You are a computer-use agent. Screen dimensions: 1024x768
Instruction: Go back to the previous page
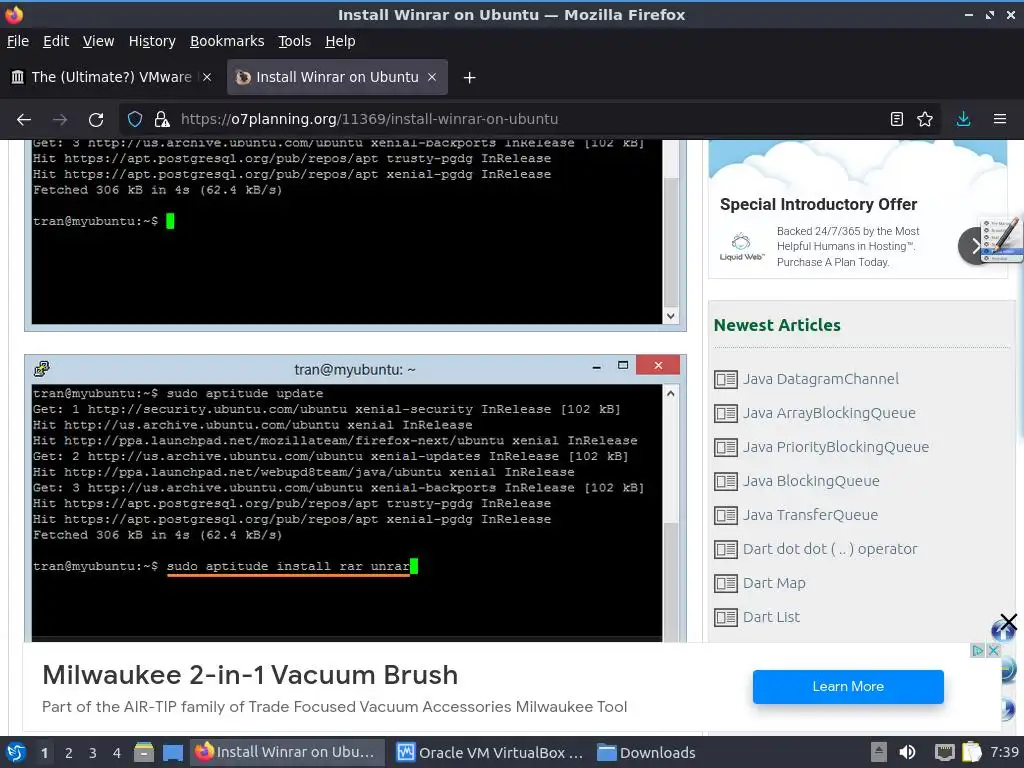pos(24,120)
